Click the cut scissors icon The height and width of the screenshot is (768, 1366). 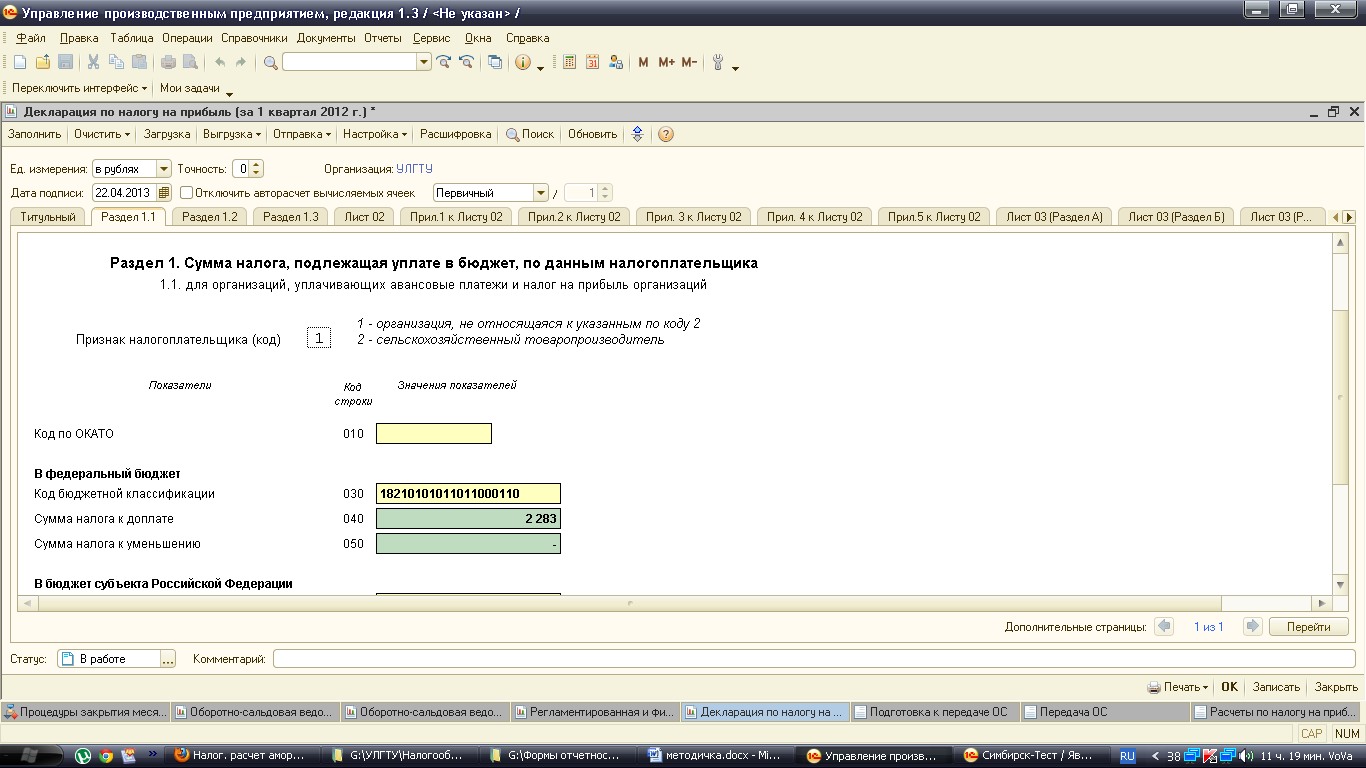(x=93, y=62)
